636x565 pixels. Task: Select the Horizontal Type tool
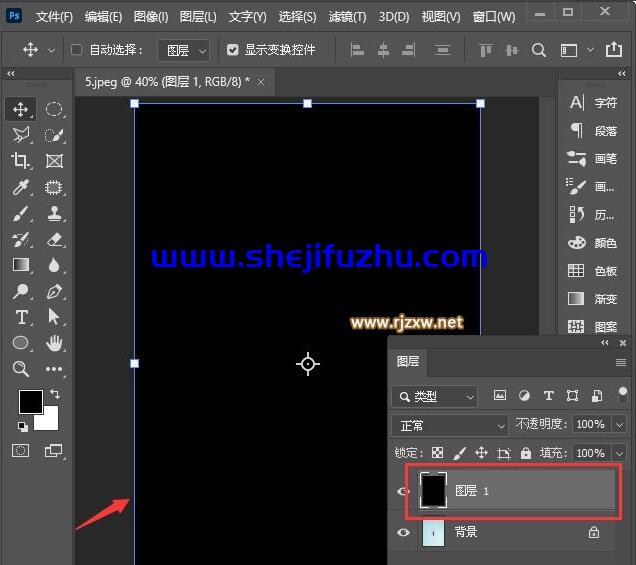coord(21,317)
